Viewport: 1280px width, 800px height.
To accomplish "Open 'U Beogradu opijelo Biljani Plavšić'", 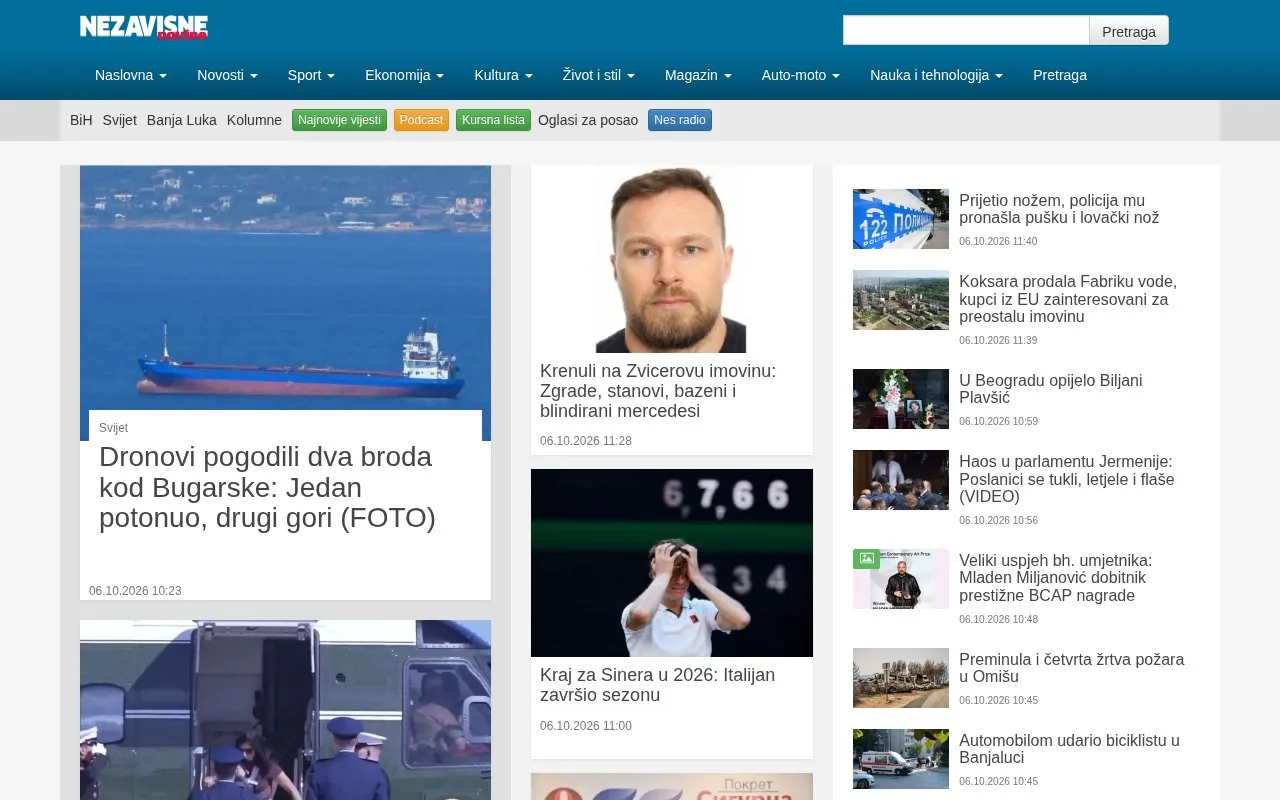I will (1050, 389).
